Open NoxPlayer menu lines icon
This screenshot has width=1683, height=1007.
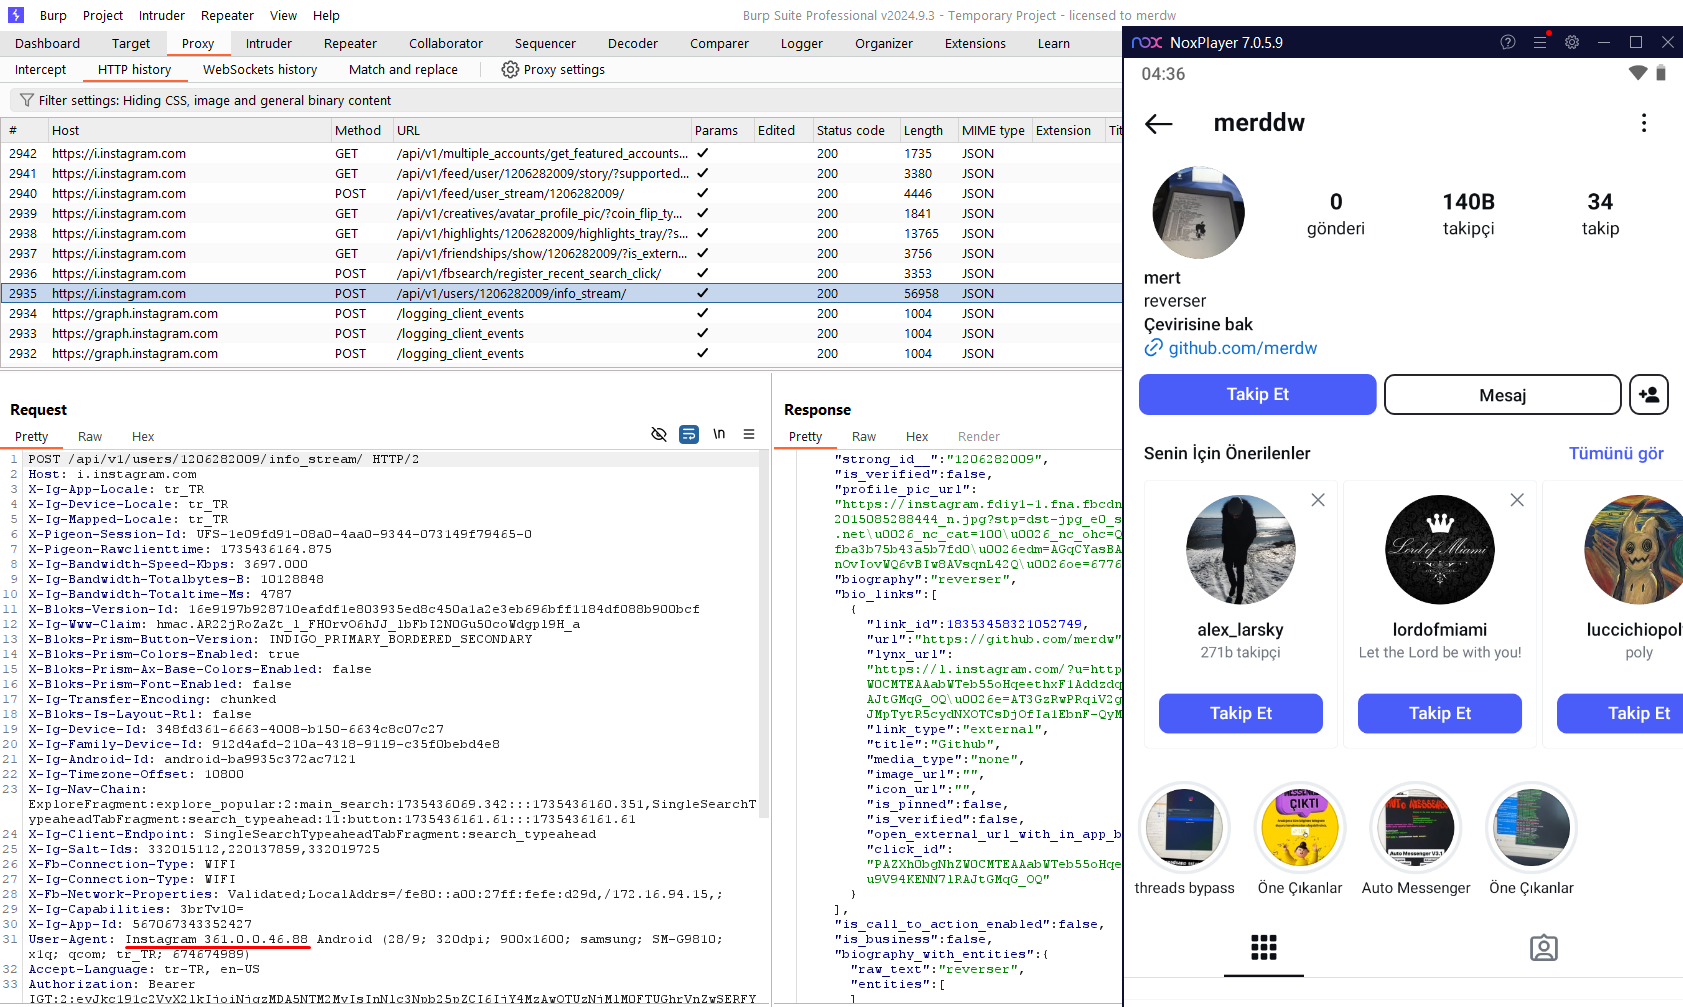1540,42
